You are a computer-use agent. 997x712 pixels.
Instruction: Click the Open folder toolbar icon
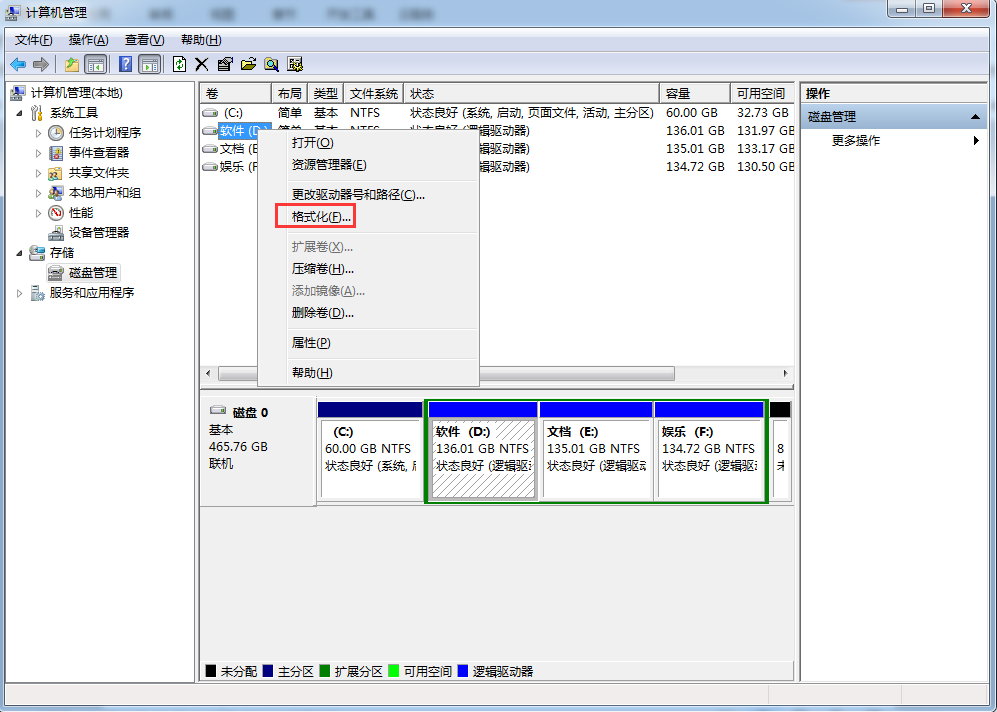point(249,64)
